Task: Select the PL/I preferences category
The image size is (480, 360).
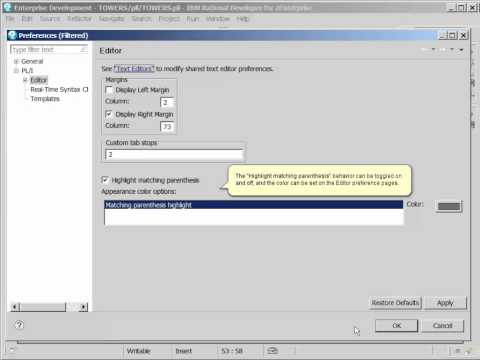Action: (27, 71)
